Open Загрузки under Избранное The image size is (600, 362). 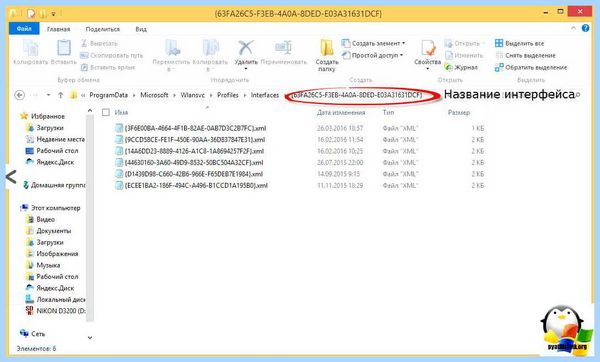[45, 128]
